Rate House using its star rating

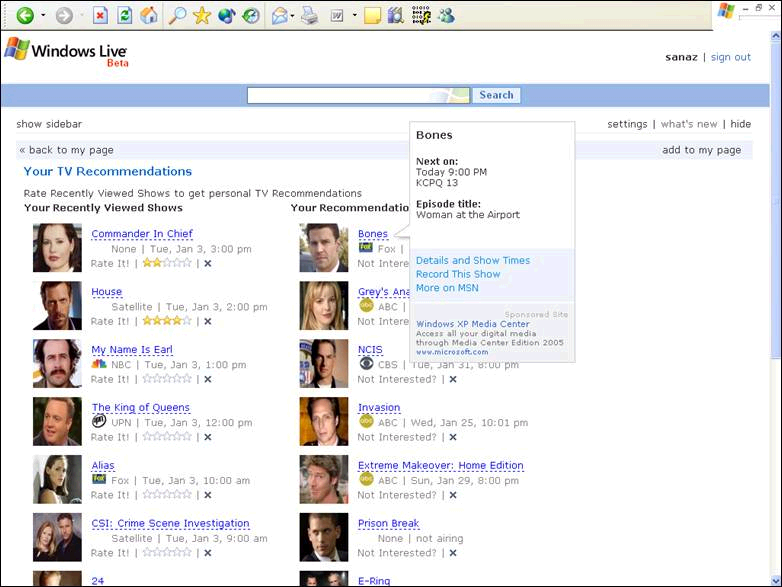point(167,321)
